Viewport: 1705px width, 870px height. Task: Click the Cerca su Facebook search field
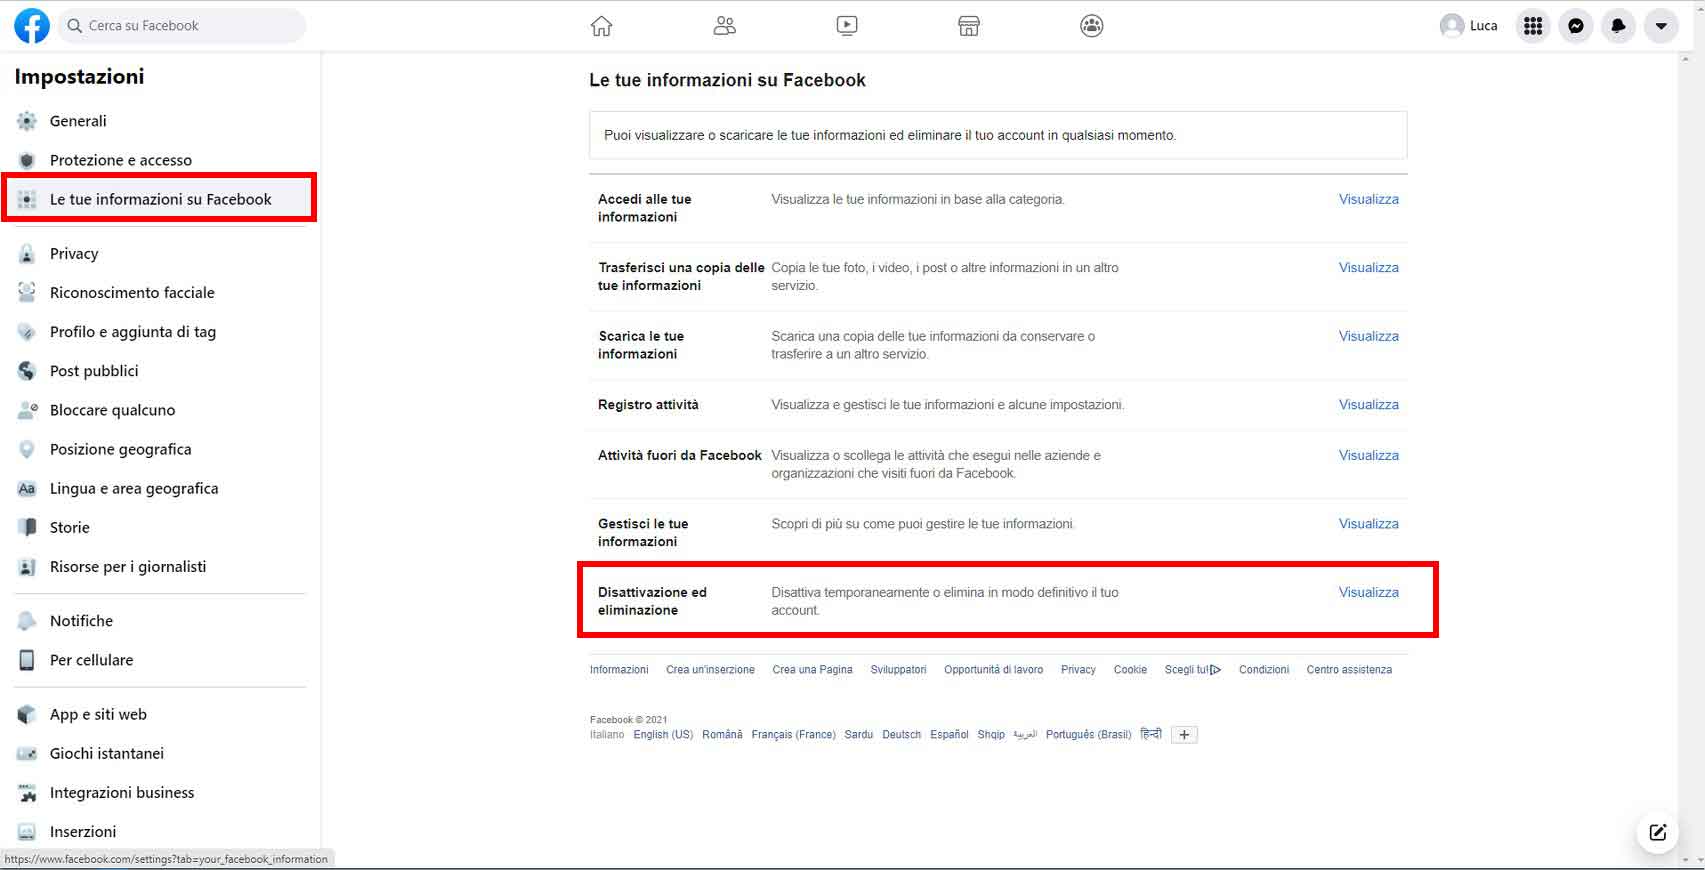click(182, 26)
